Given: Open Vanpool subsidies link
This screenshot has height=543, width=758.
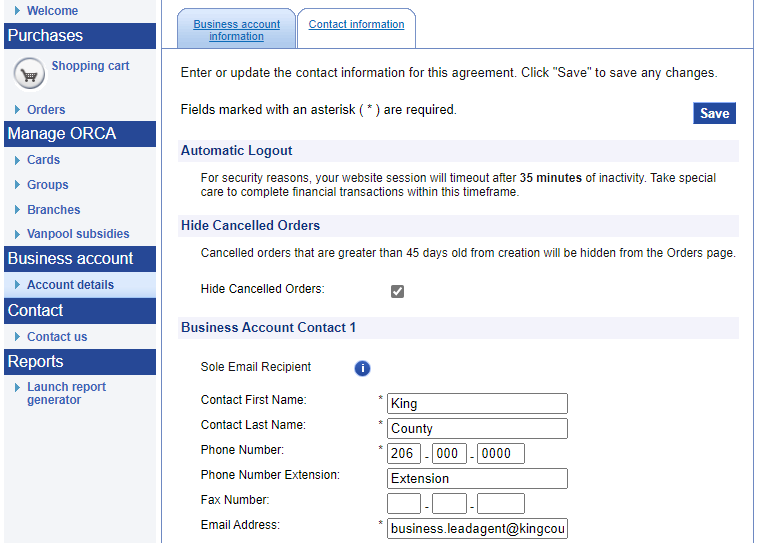Looking at the screenshot, I should point(78,234).
